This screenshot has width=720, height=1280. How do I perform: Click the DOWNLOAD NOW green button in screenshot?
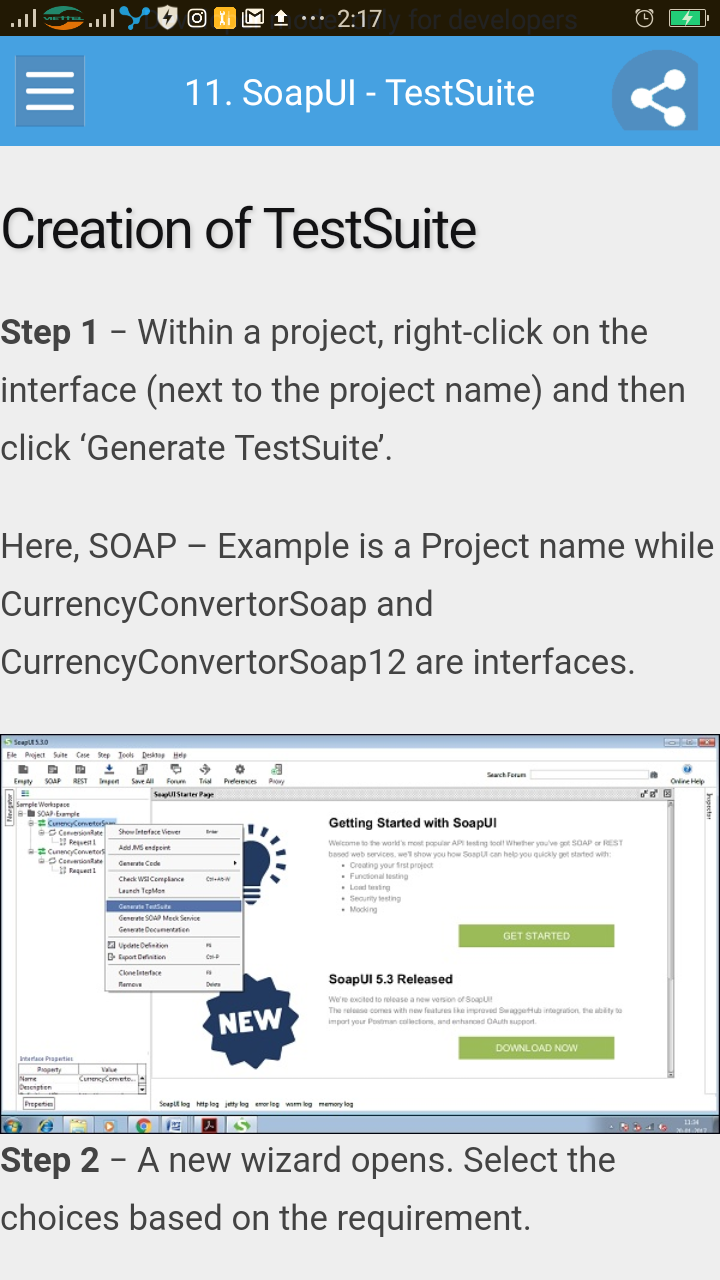(536, 1048)
